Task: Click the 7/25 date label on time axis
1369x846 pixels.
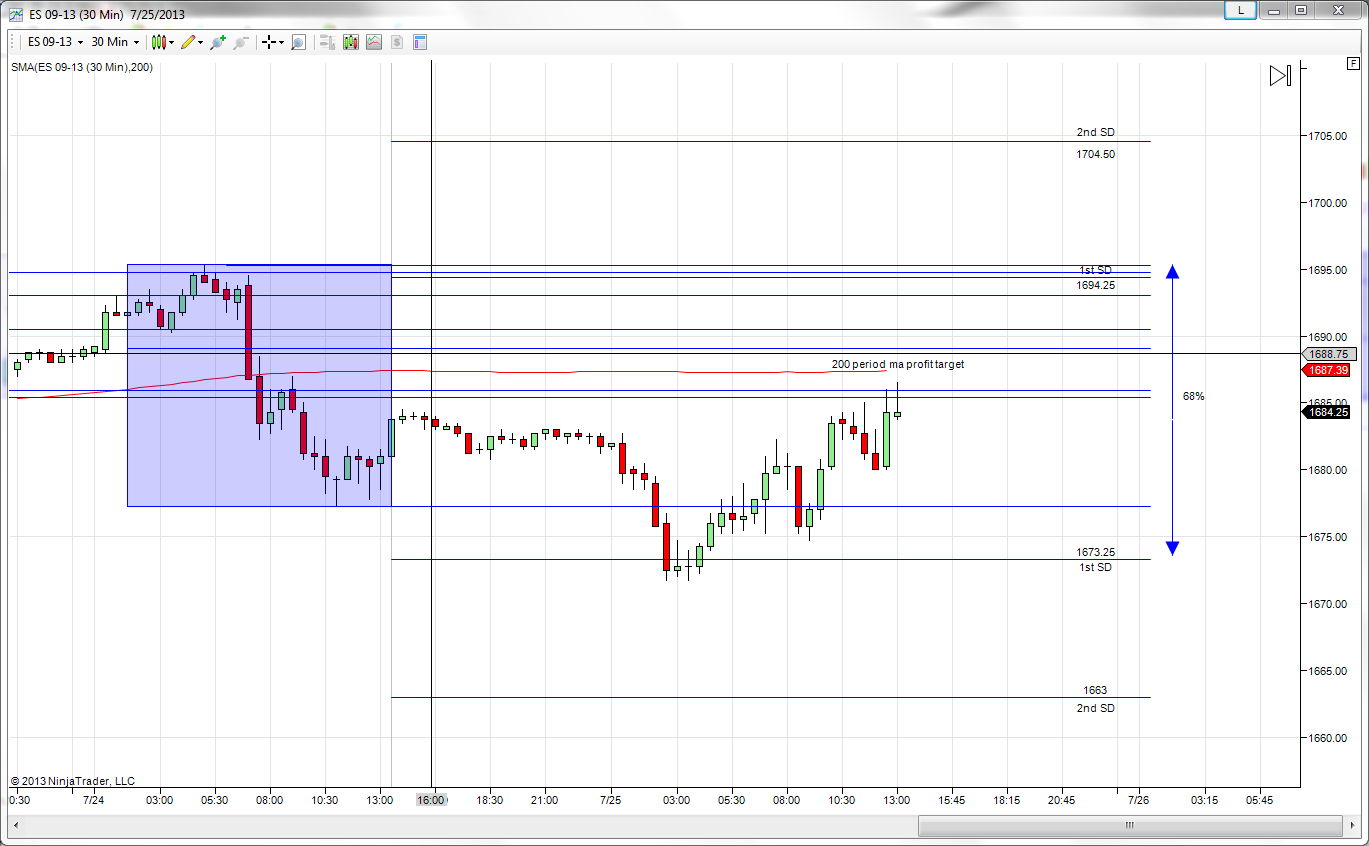Action: click(610, 800)
